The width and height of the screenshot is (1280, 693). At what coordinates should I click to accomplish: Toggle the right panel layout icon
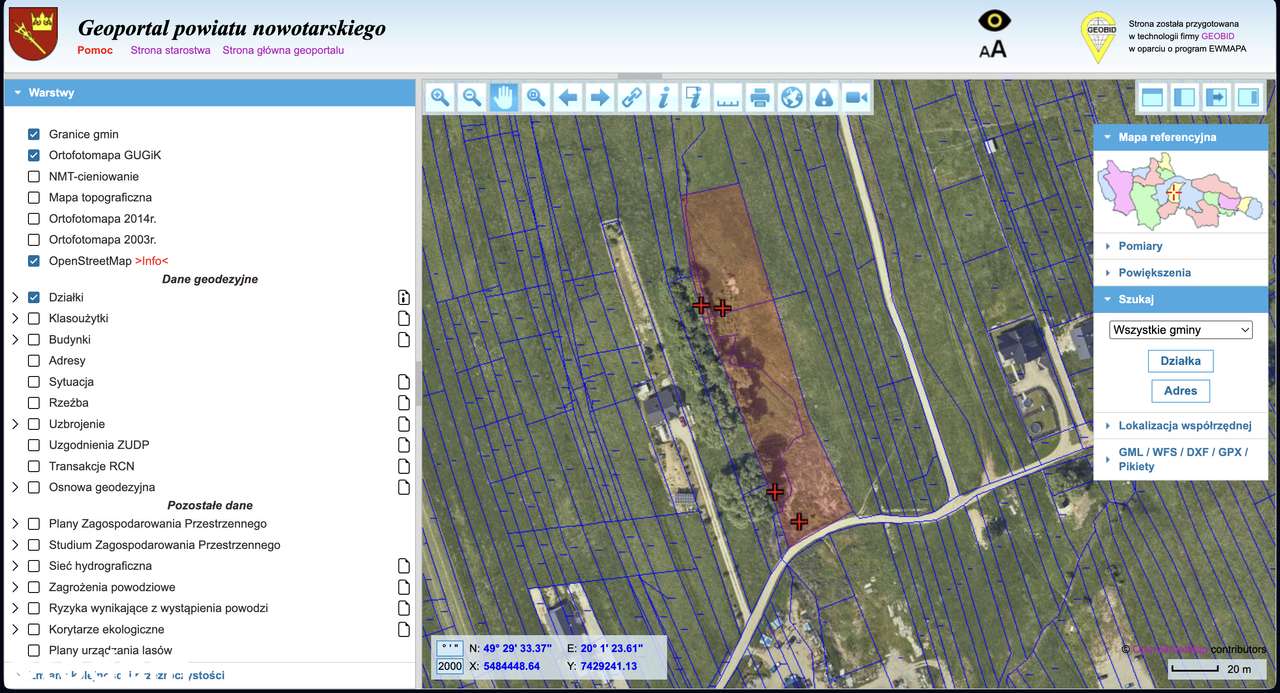[1249, 97]
